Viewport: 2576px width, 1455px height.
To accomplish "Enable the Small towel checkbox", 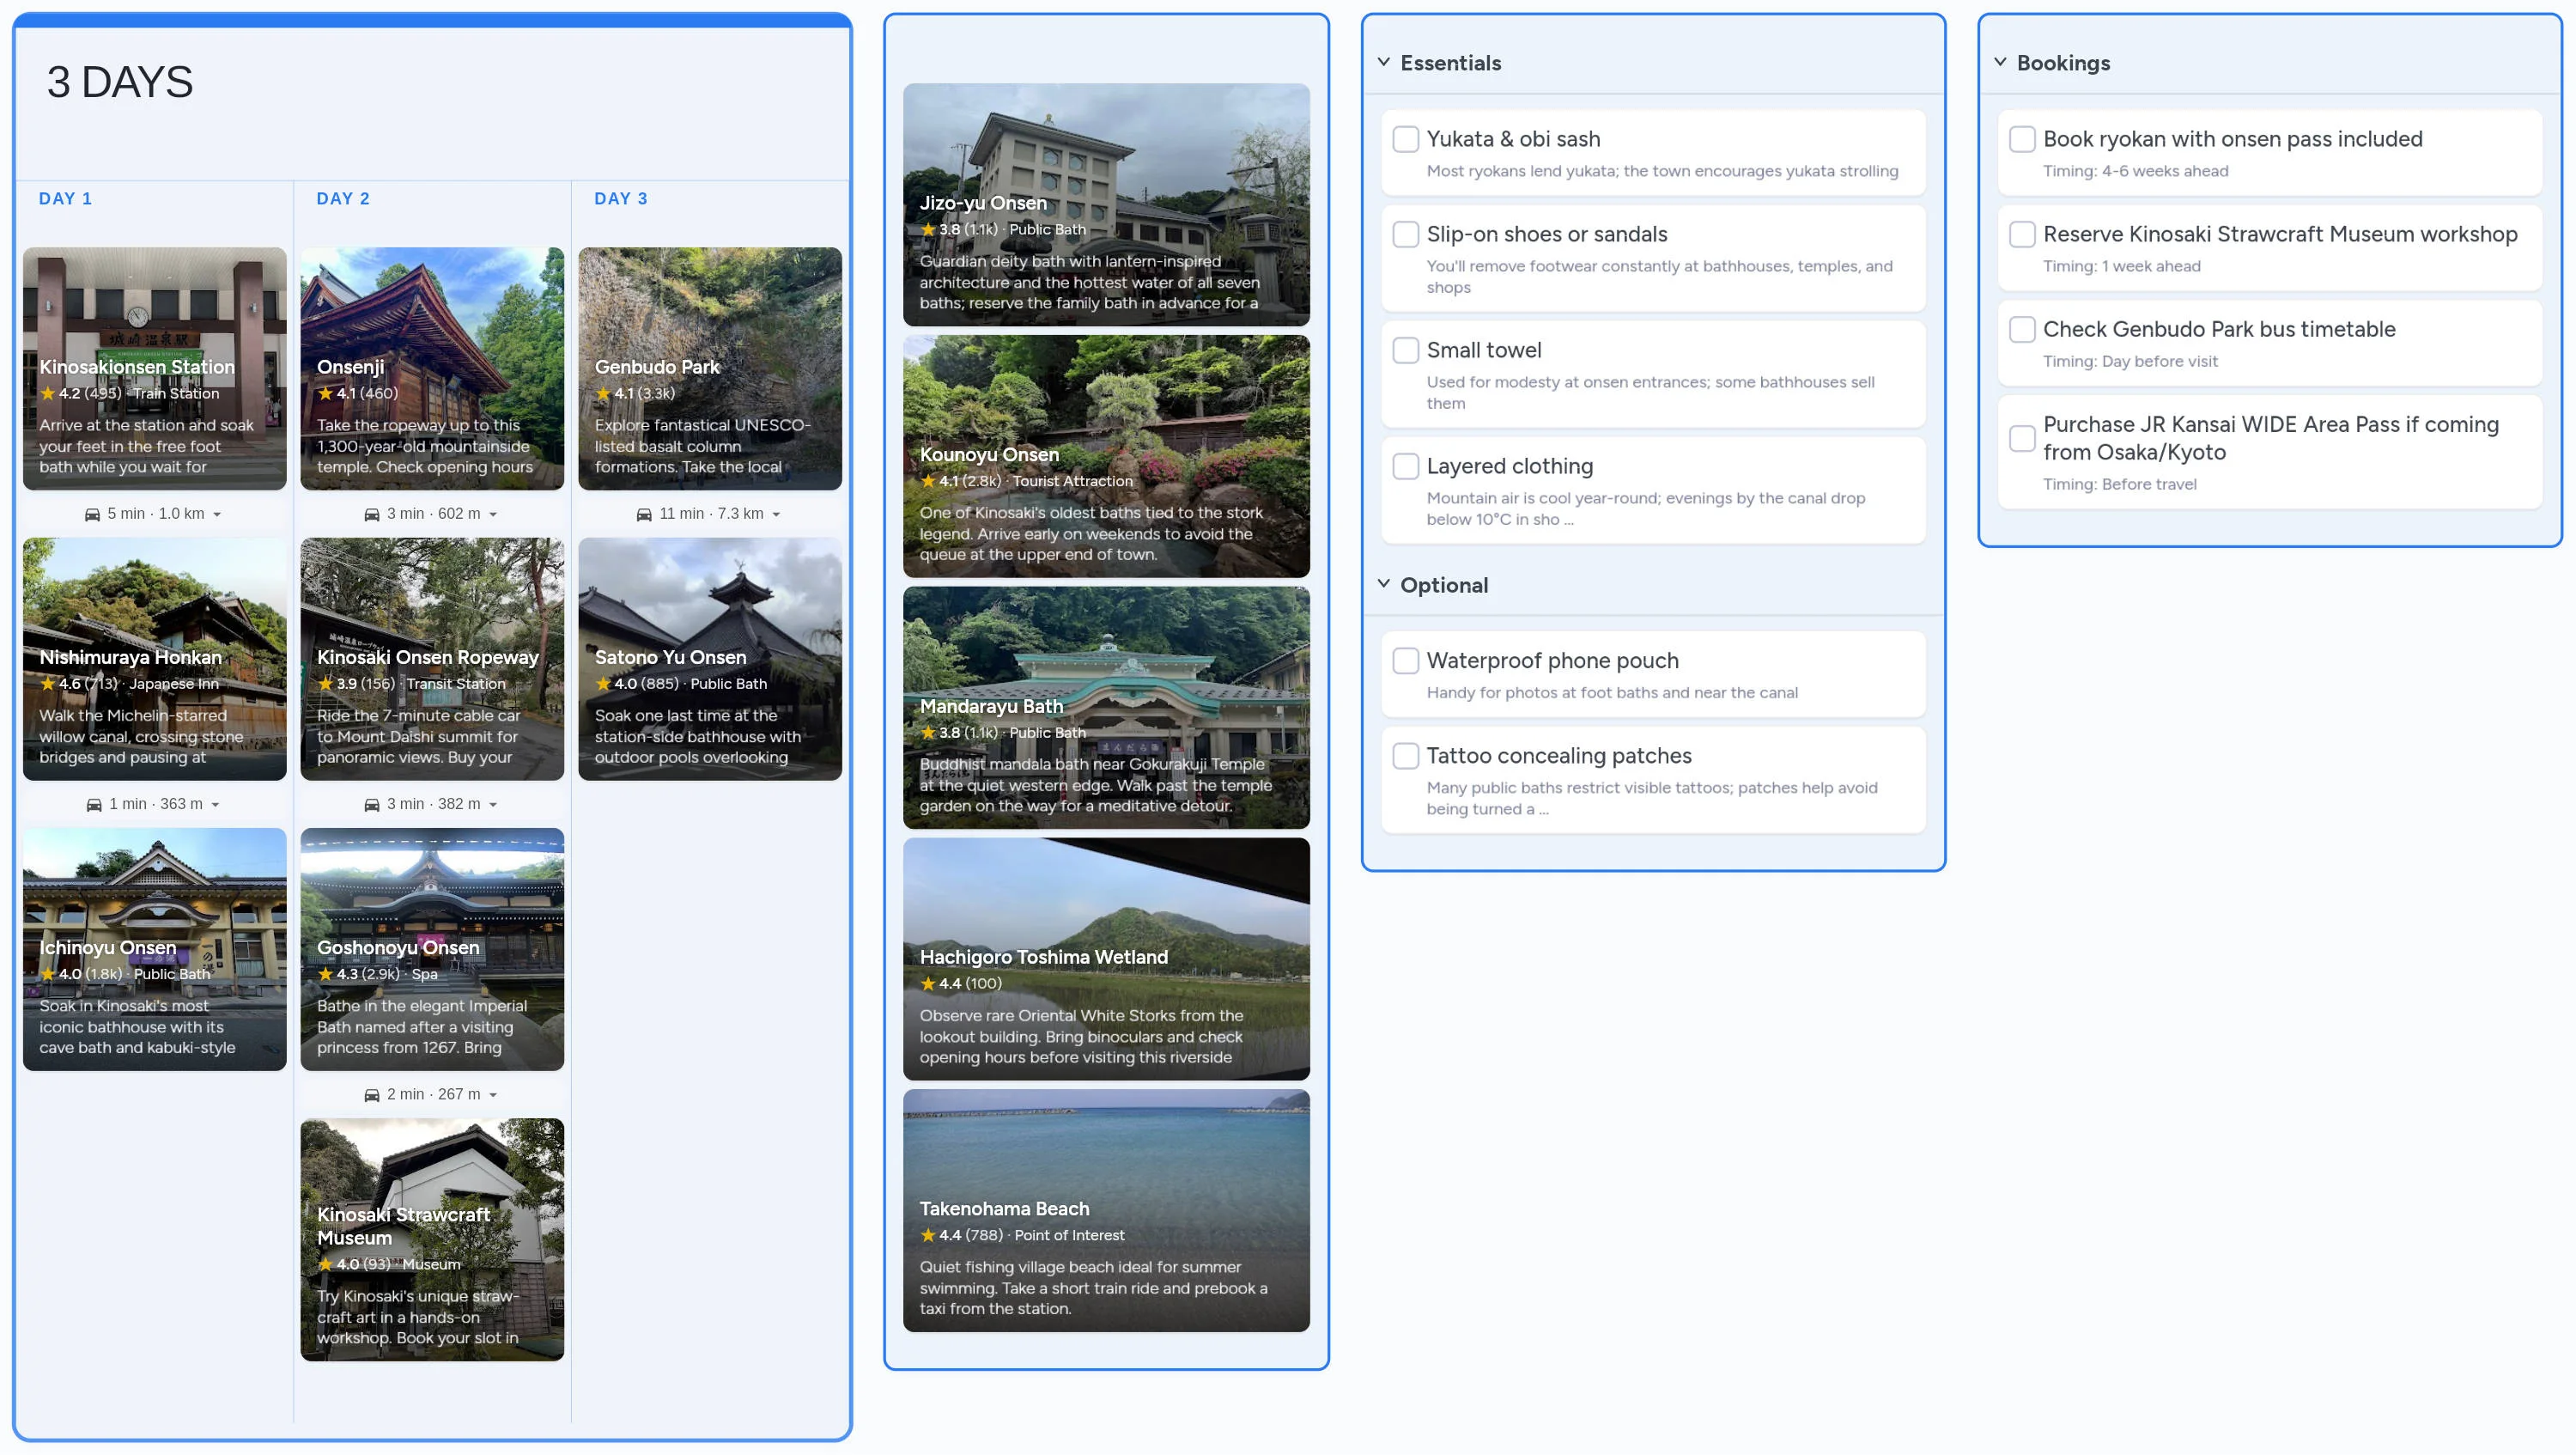I will coord(1406,350).
